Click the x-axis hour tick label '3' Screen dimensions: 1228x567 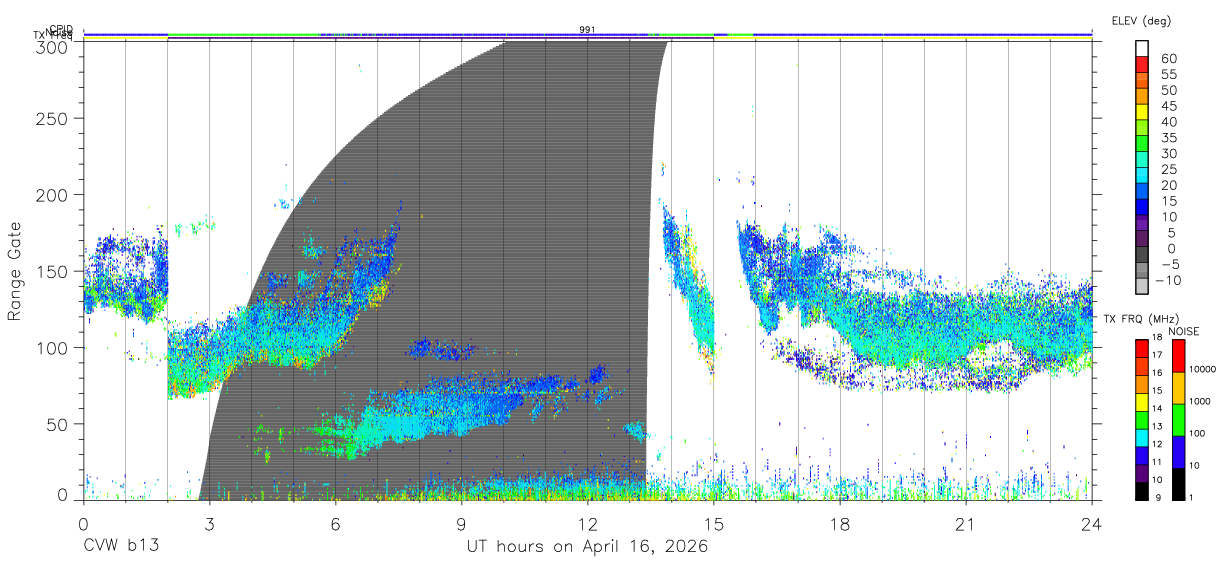209,523
